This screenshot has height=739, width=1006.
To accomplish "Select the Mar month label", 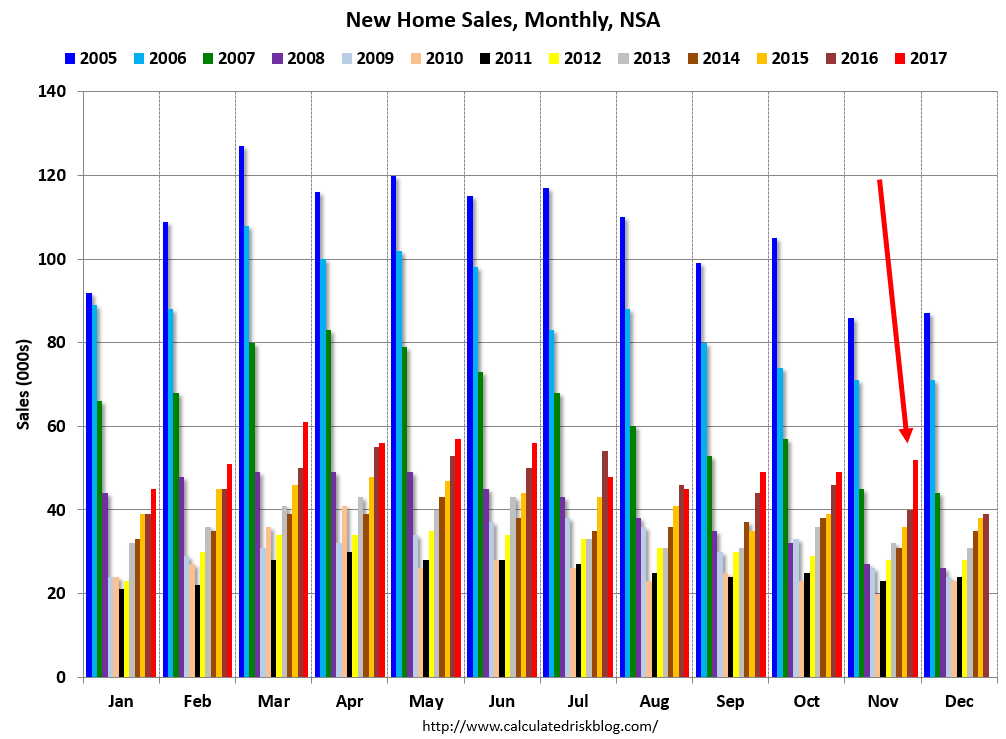I will point(273,701).
